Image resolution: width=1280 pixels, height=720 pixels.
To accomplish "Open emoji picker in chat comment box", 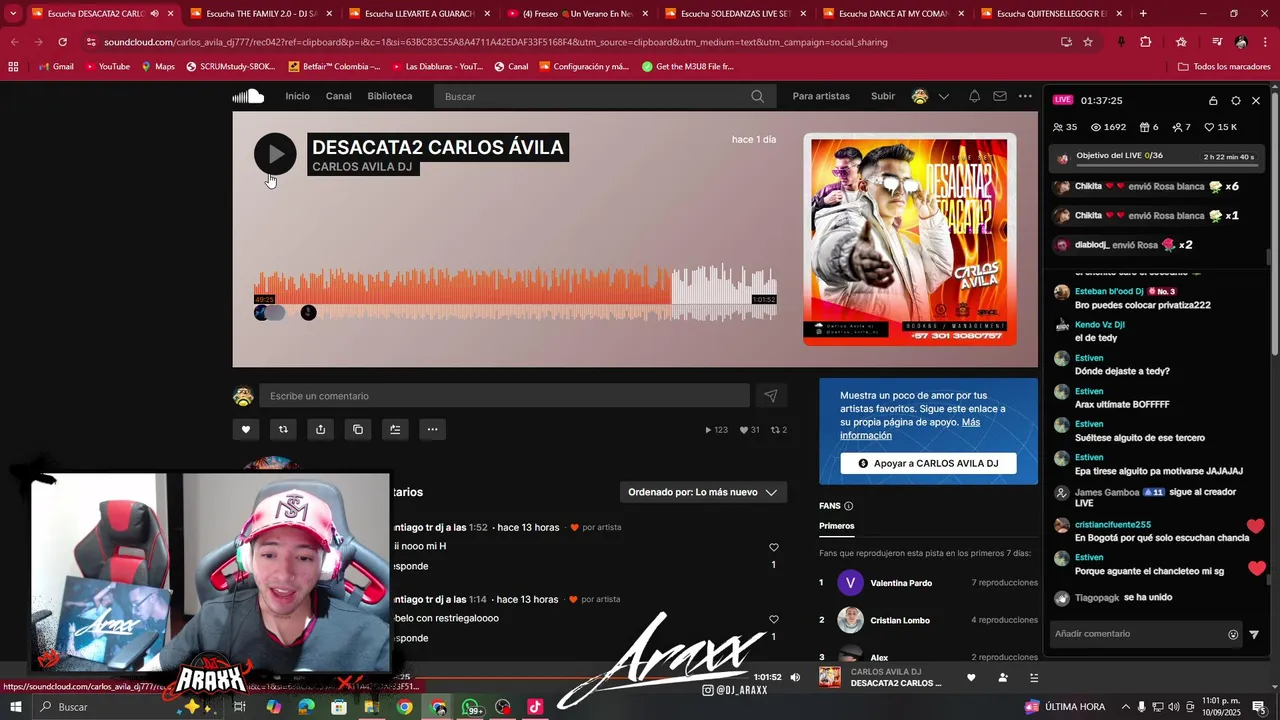I will 1233,634.
